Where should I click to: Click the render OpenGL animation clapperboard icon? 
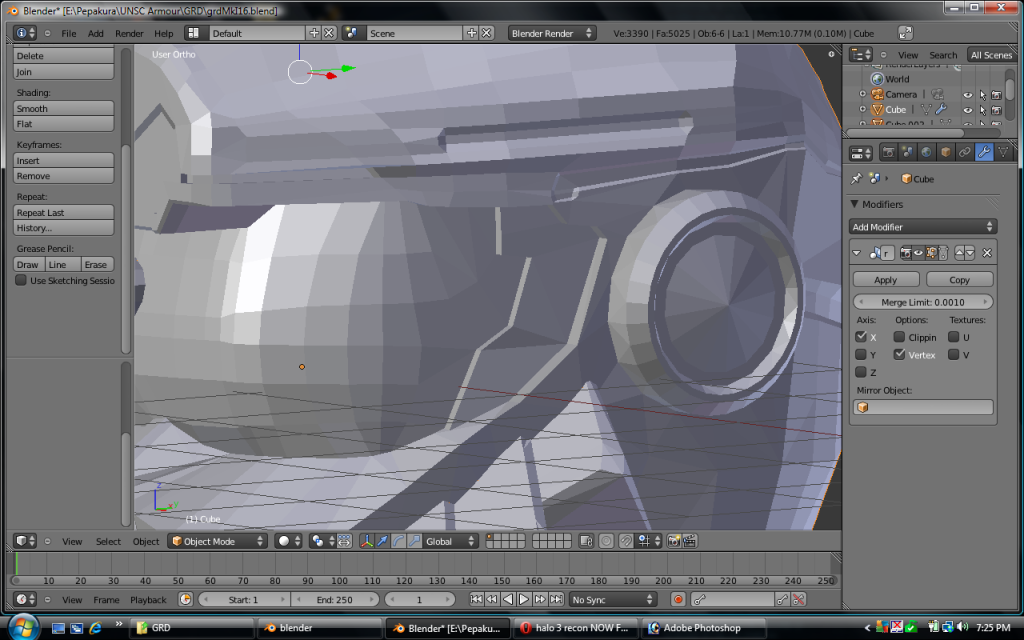(x=690, y=541)
